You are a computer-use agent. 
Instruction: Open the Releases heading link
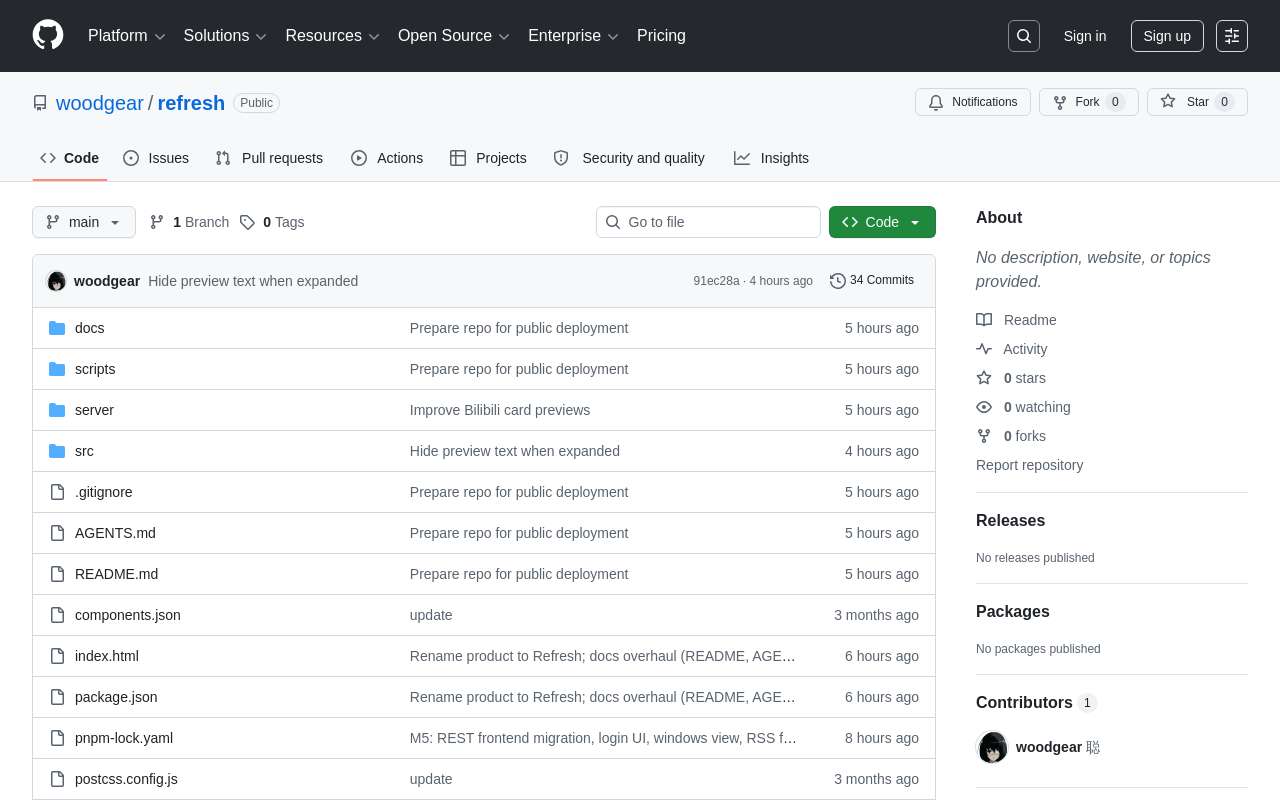[x=1010, y=521]
